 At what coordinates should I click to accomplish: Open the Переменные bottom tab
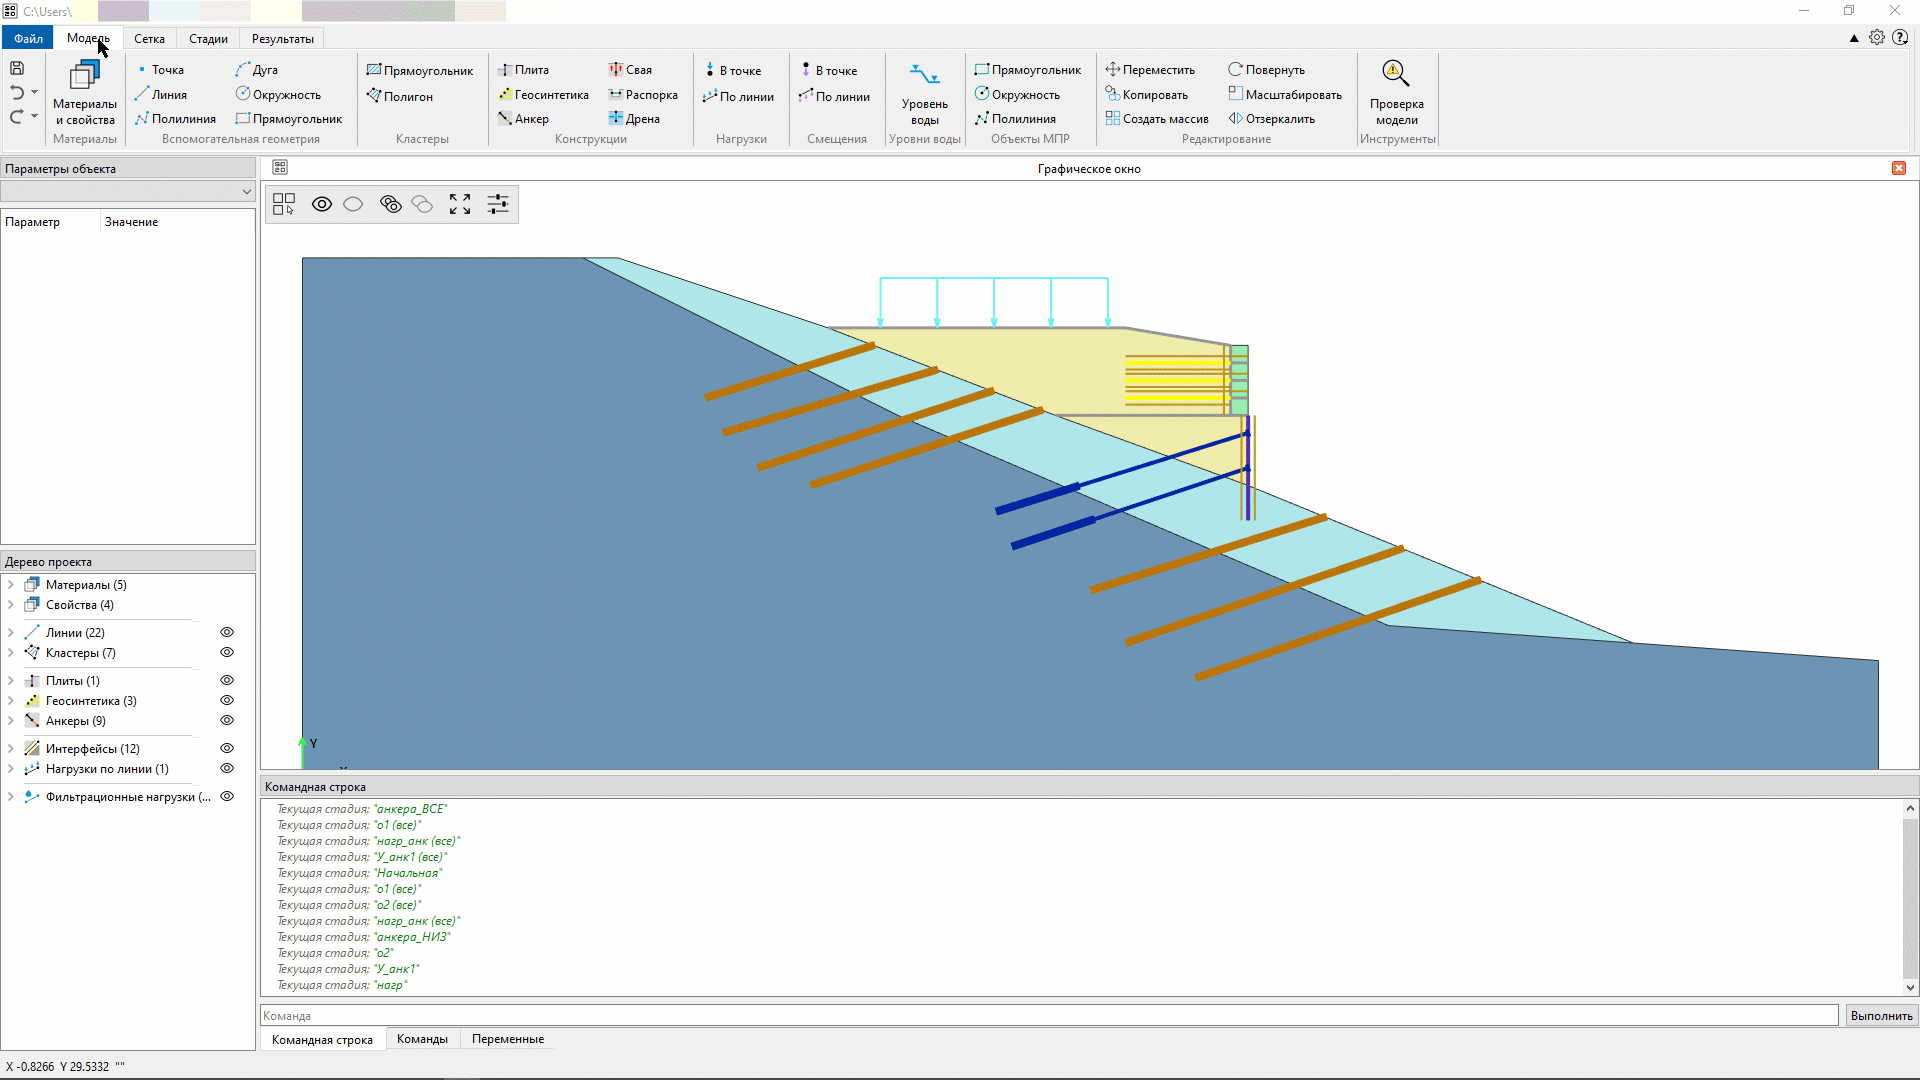tap(507, 1039)
